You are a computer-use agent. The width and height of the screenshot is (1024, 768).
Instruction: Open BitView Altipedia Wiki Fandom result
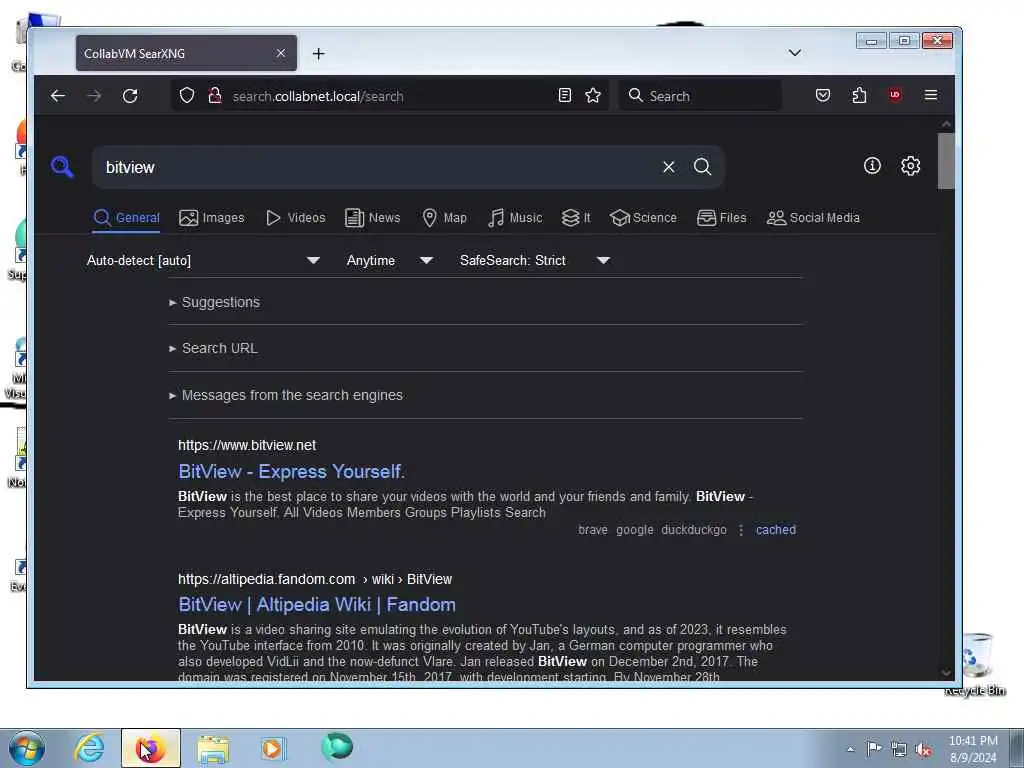pyautogui.click(x=317, y=604)
